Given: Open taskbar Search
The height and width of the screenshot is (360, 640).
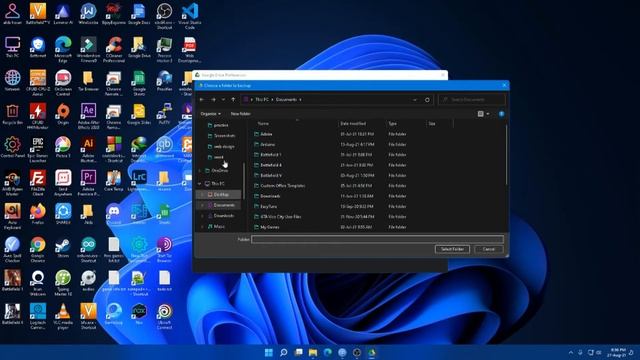Looking at the screenshot, I should coord(283,352).
